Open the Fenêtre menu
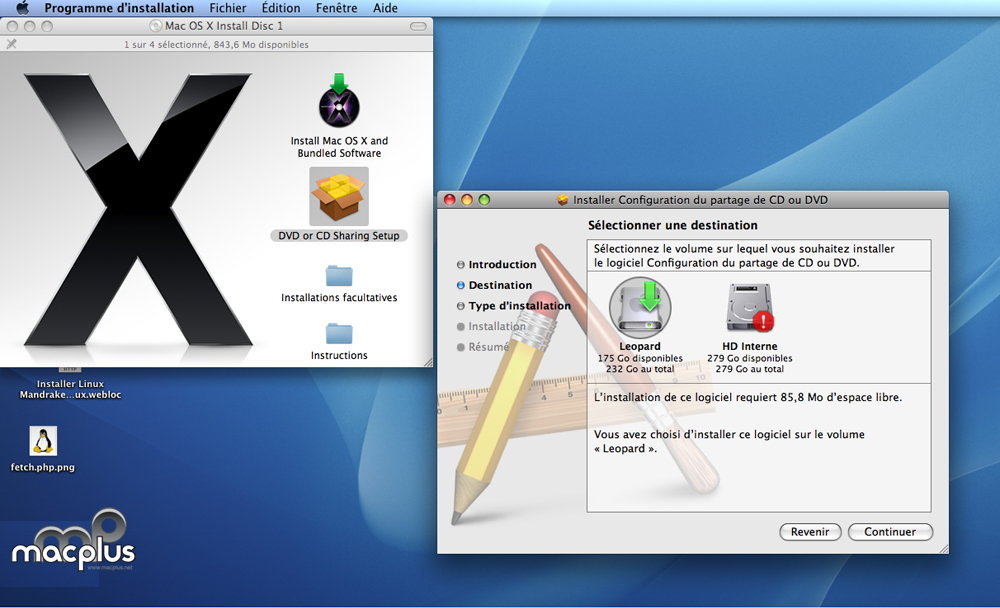1000x608 pixels. click(x=336, y=8)
